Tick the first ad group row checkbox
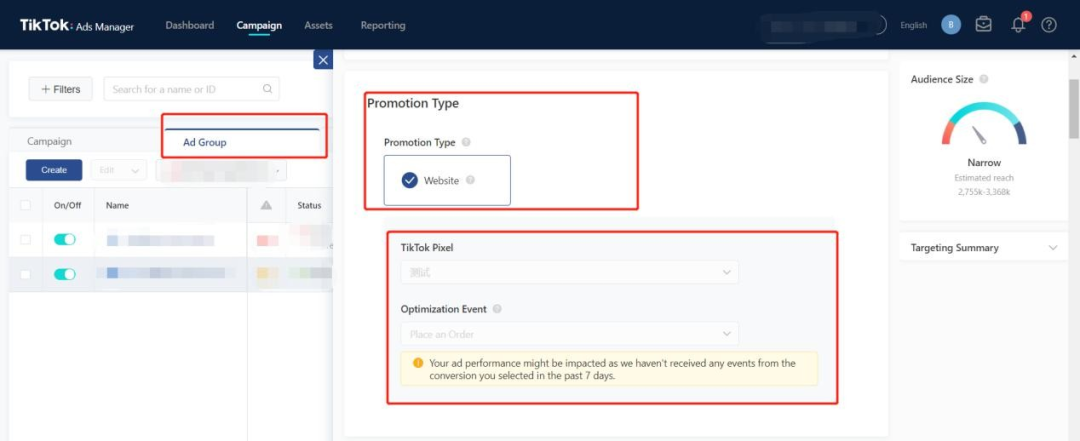Screen dimensions: 1080x441 25,240
